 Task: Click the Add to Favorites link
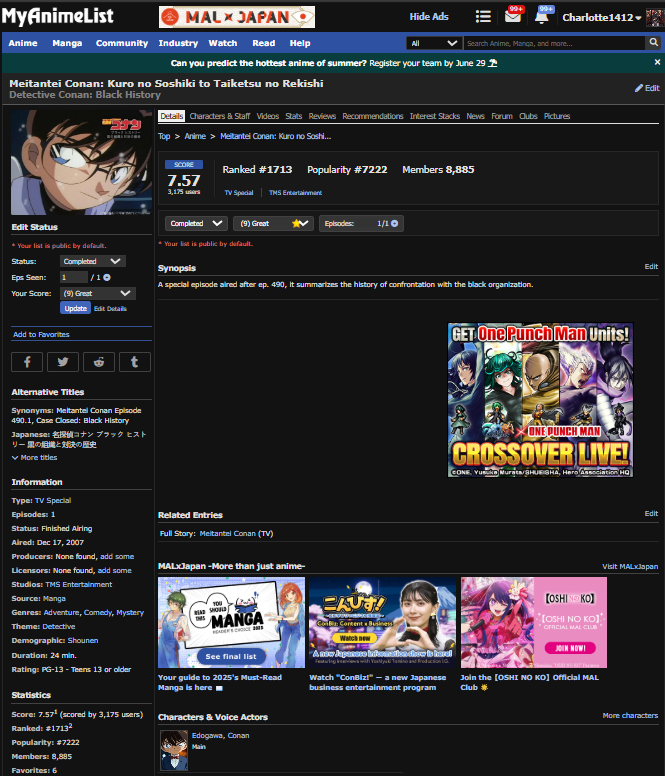tap(41, 334)
